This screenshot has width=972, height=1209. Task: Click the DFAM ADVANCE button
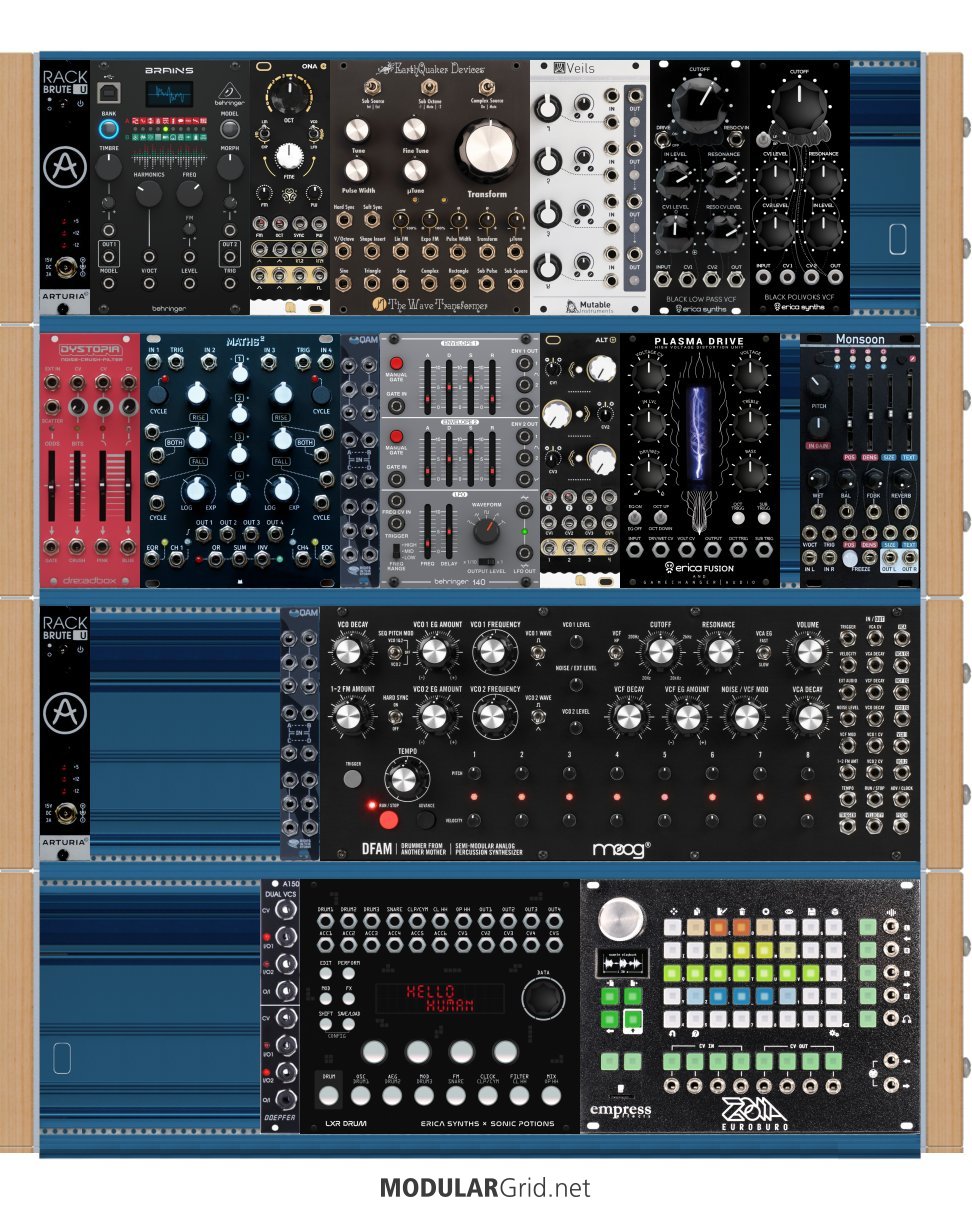click(427, 820)
